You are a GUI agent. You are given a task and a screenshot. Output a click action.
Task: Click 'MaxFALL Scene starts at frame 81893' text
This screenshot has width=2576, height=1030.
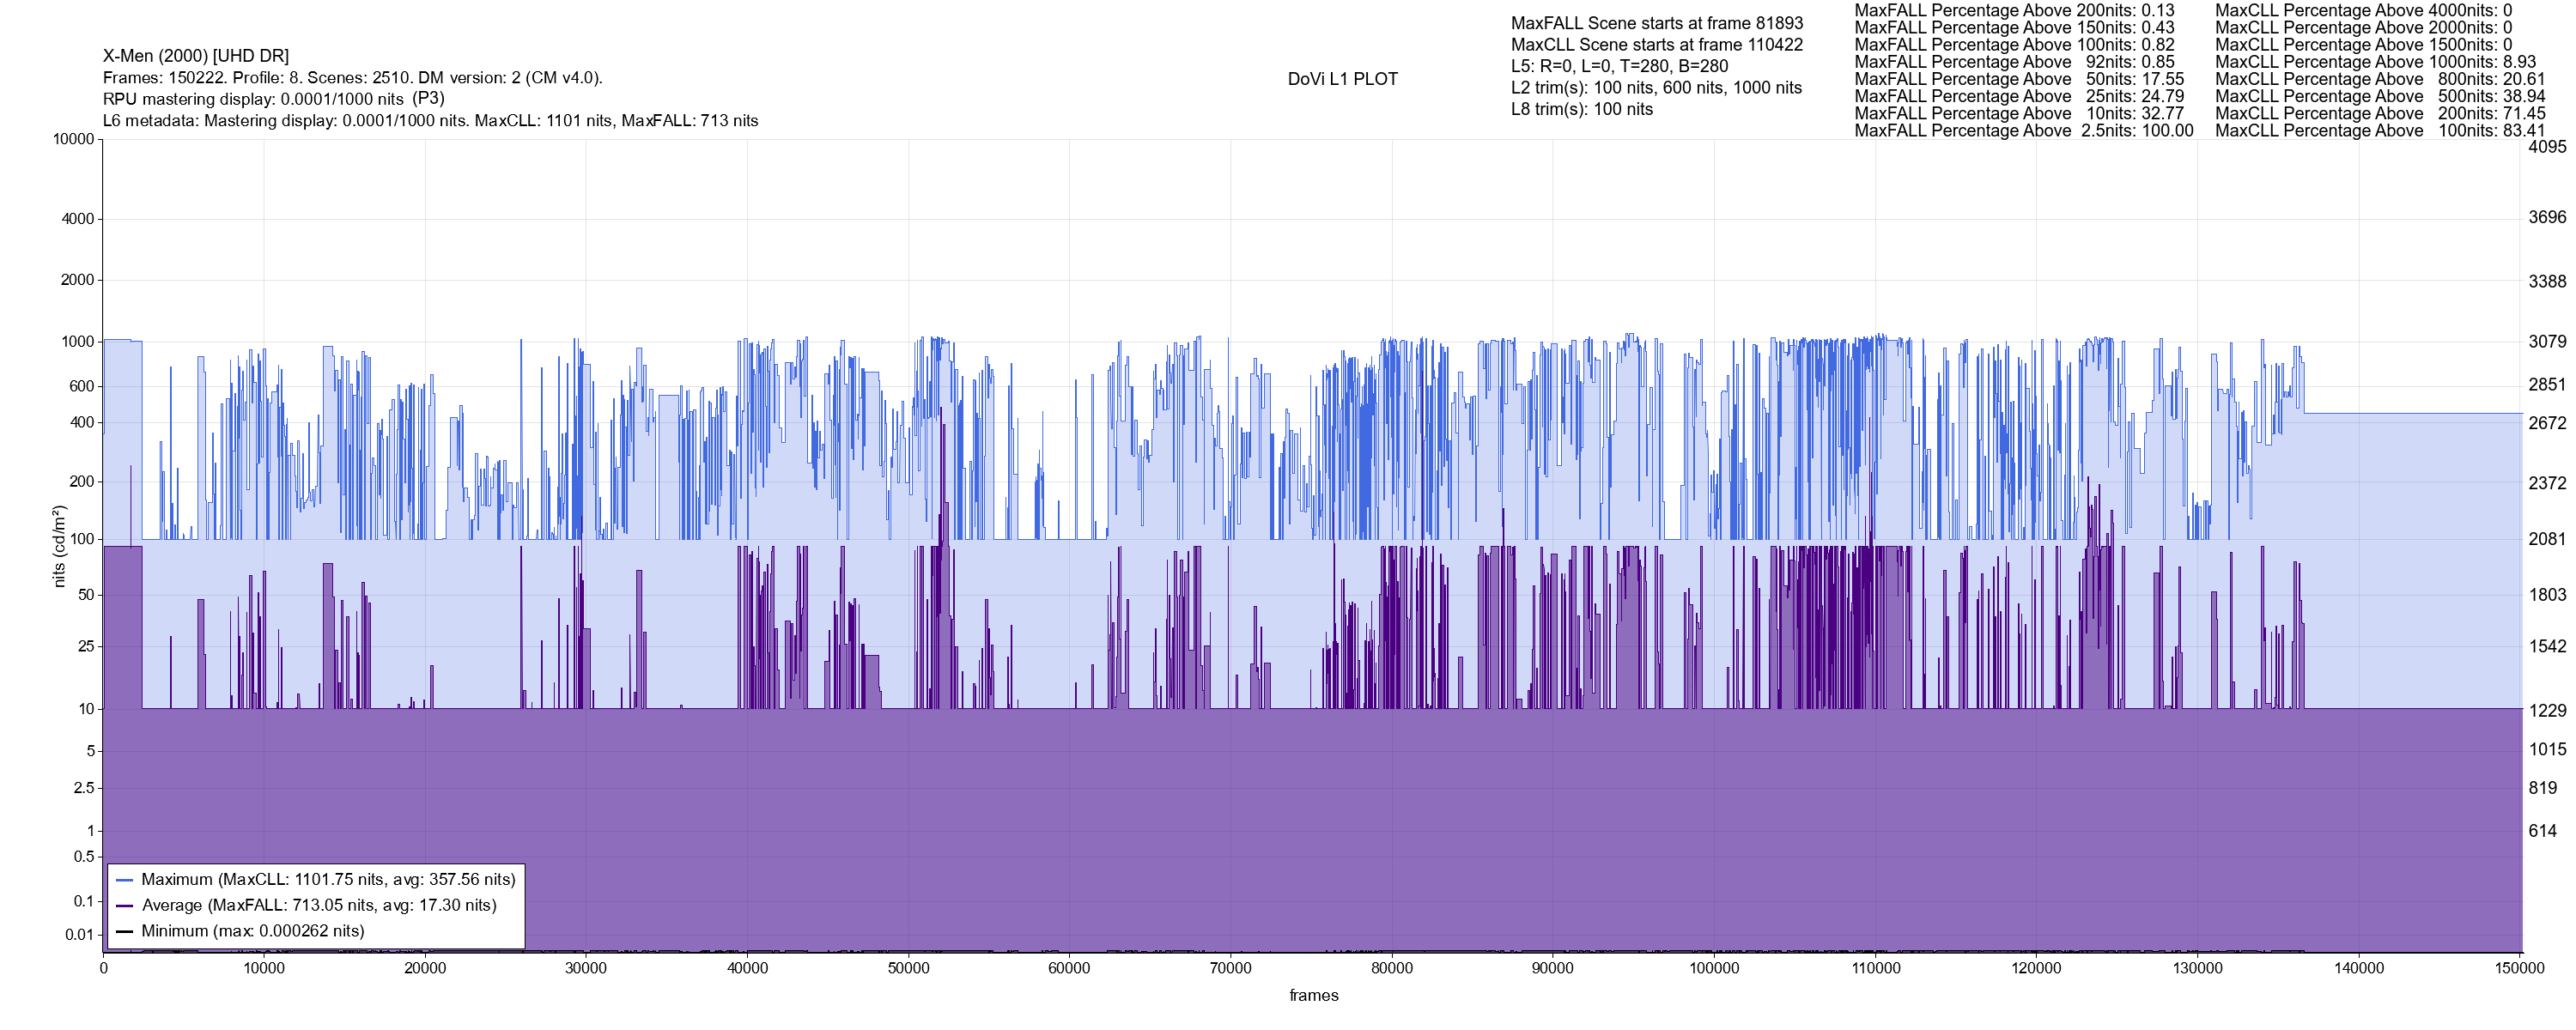click(x=1656, y=23)
